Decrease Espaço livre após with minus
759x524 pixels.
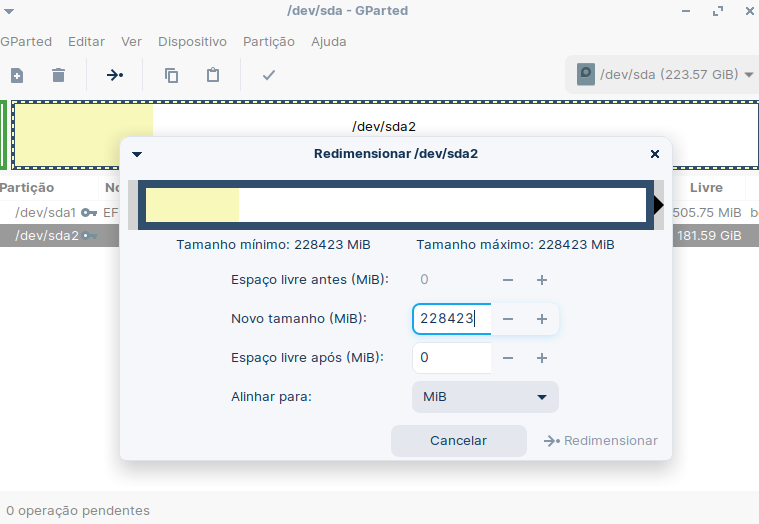coord(508,358)
